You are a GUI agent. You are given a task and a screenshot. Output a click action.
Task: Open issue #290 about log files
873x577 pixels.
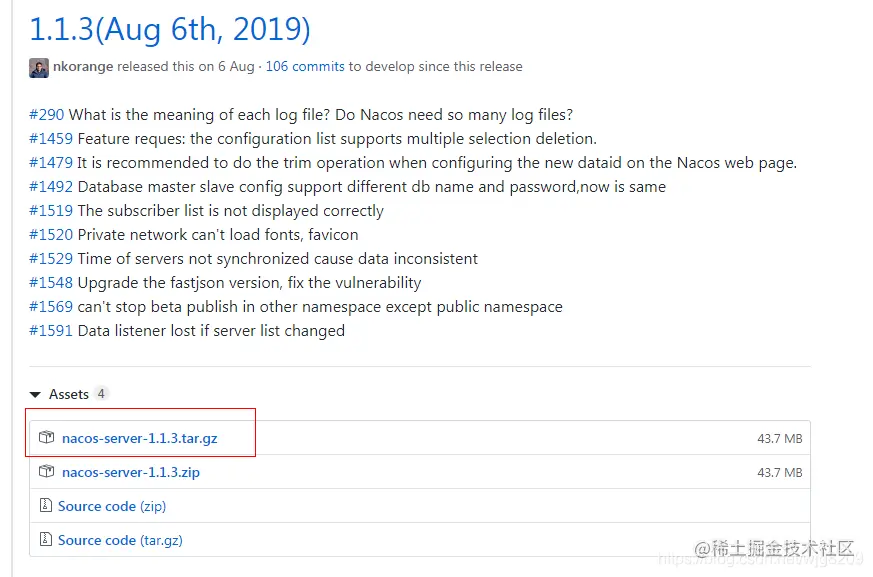(x=46, y=115)
